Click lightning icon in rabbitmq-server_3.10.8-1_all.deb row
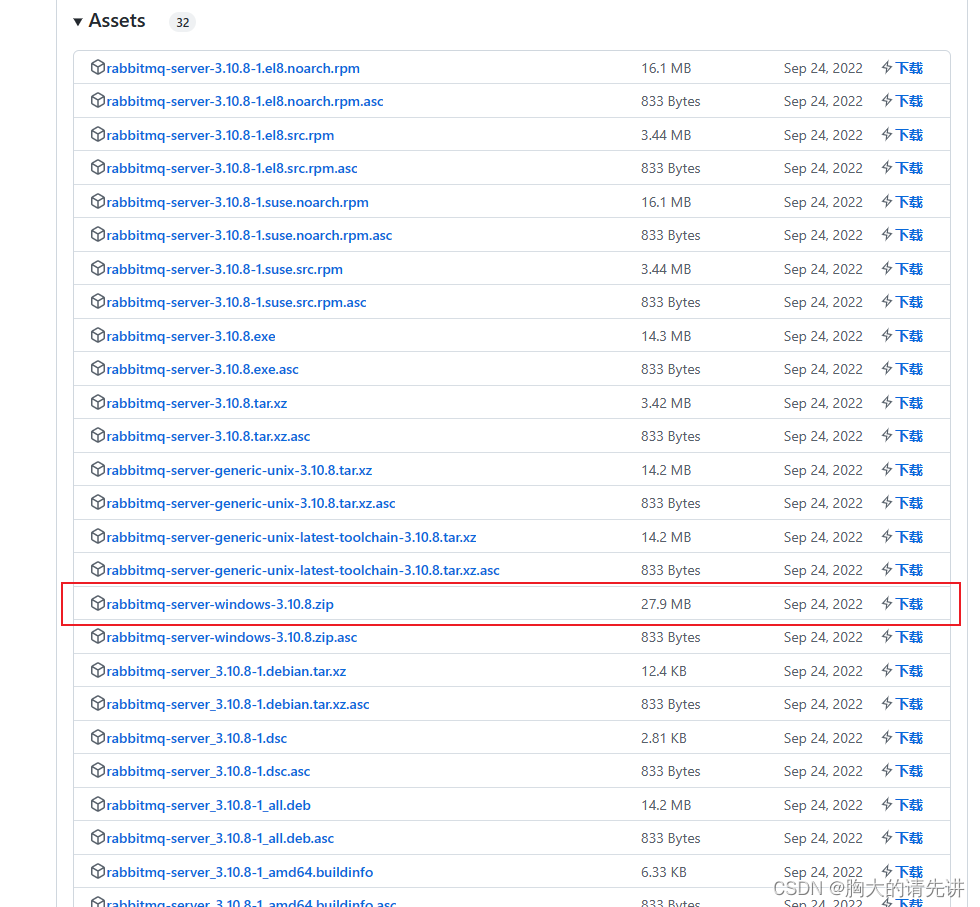The height and width of the screenshot is (907, 980). (x=887, y=804)
